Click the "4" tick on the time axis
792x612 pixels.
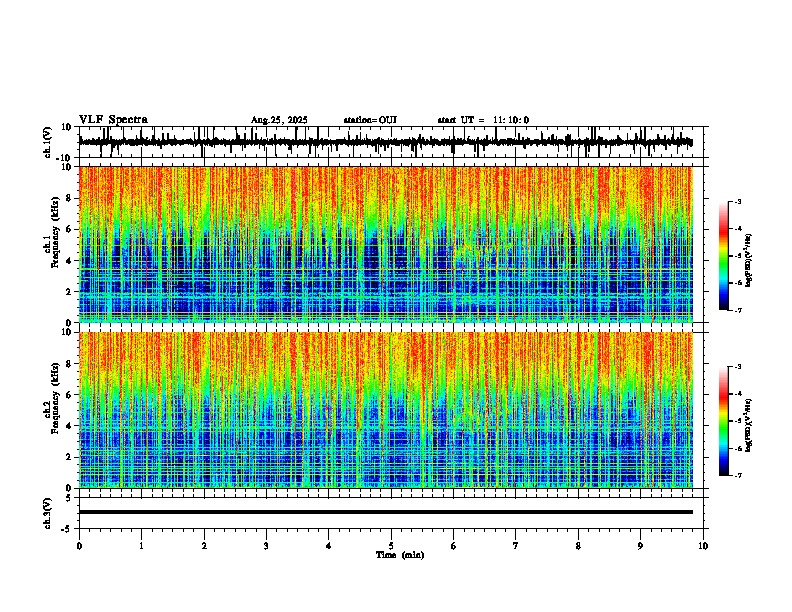click(x=329, y=546)
